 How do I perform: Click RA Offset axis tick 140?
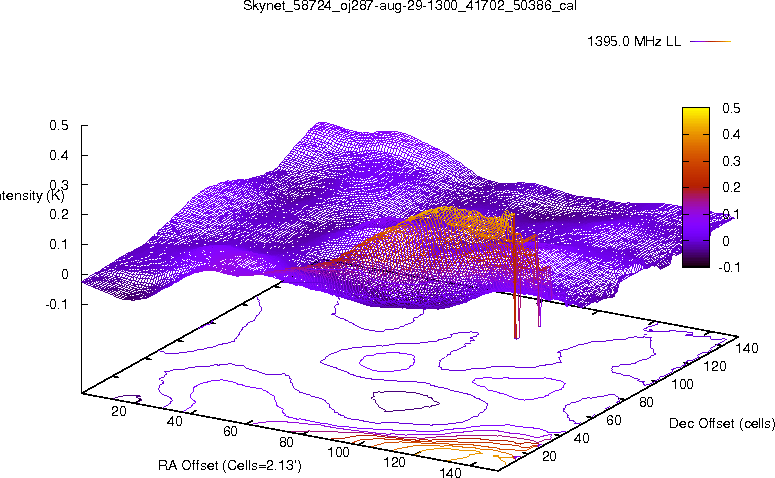(450, 472)
